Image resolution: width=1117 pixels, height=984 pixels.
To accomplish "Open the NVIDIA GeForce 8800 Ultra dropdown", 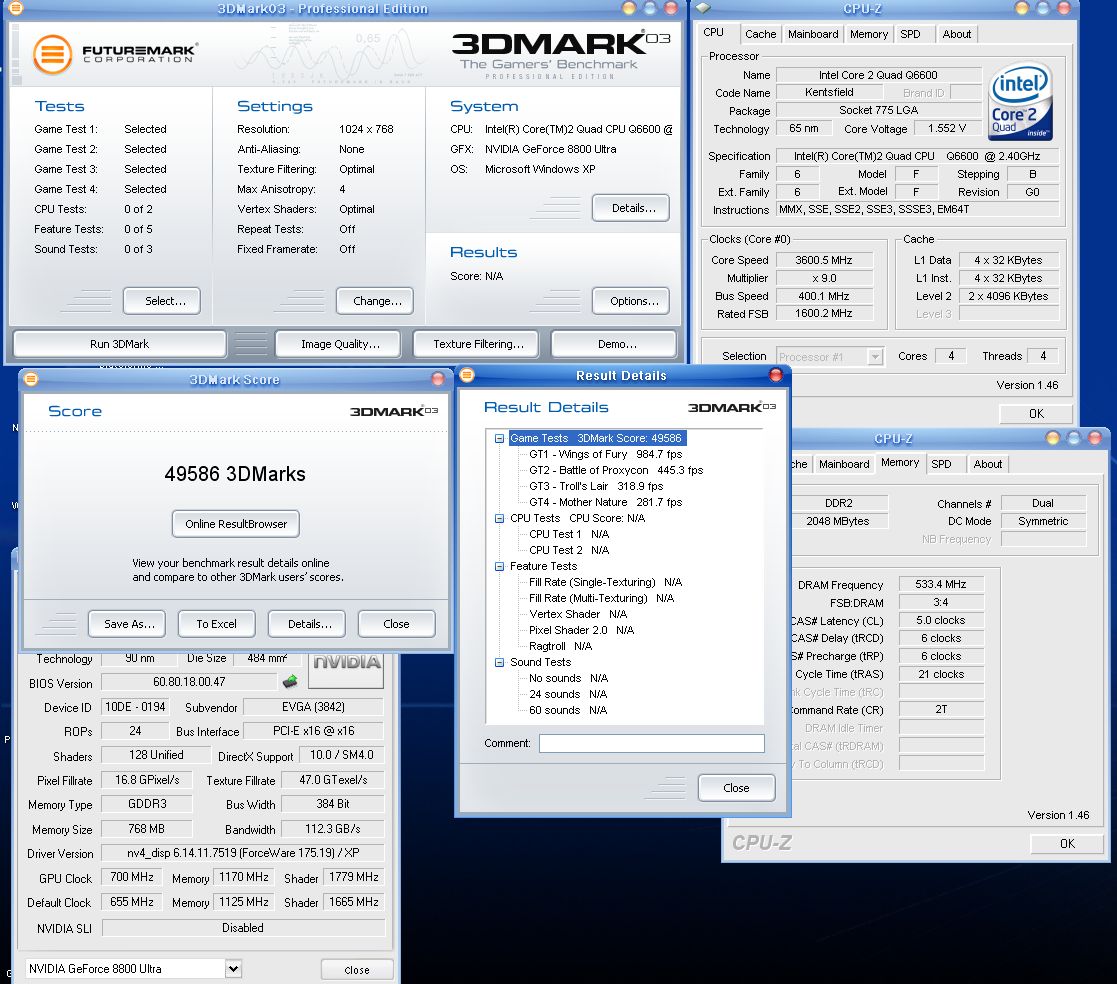I will [x=233, y=968].
